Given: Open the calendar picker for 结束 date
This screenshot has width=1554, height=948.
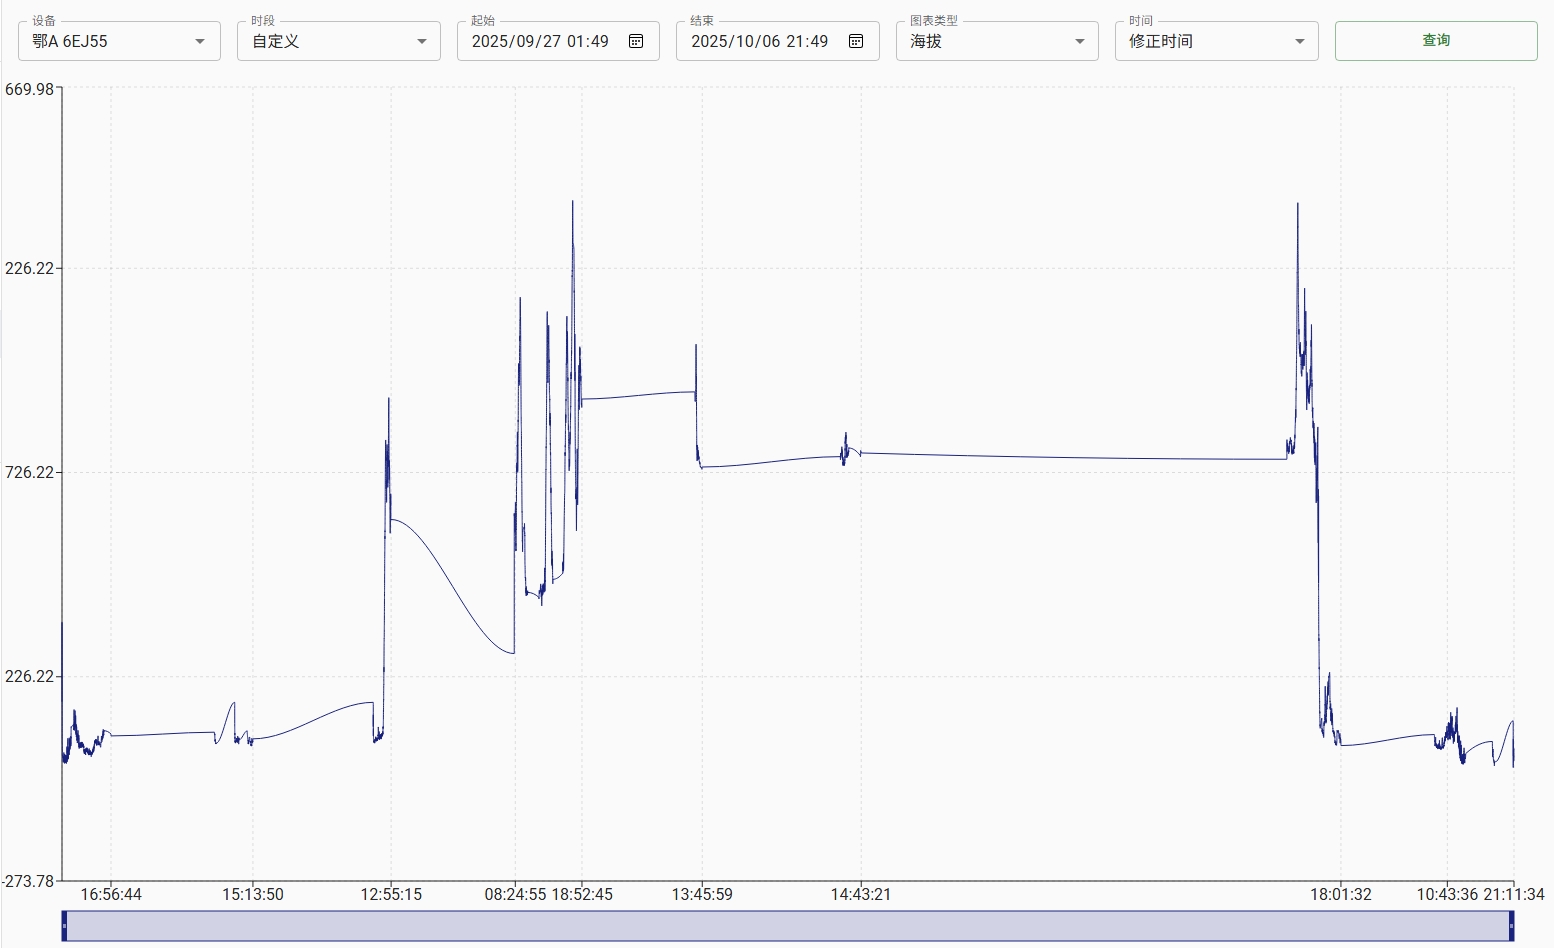Looking at the screenshot, I should [x=856, y=41].
